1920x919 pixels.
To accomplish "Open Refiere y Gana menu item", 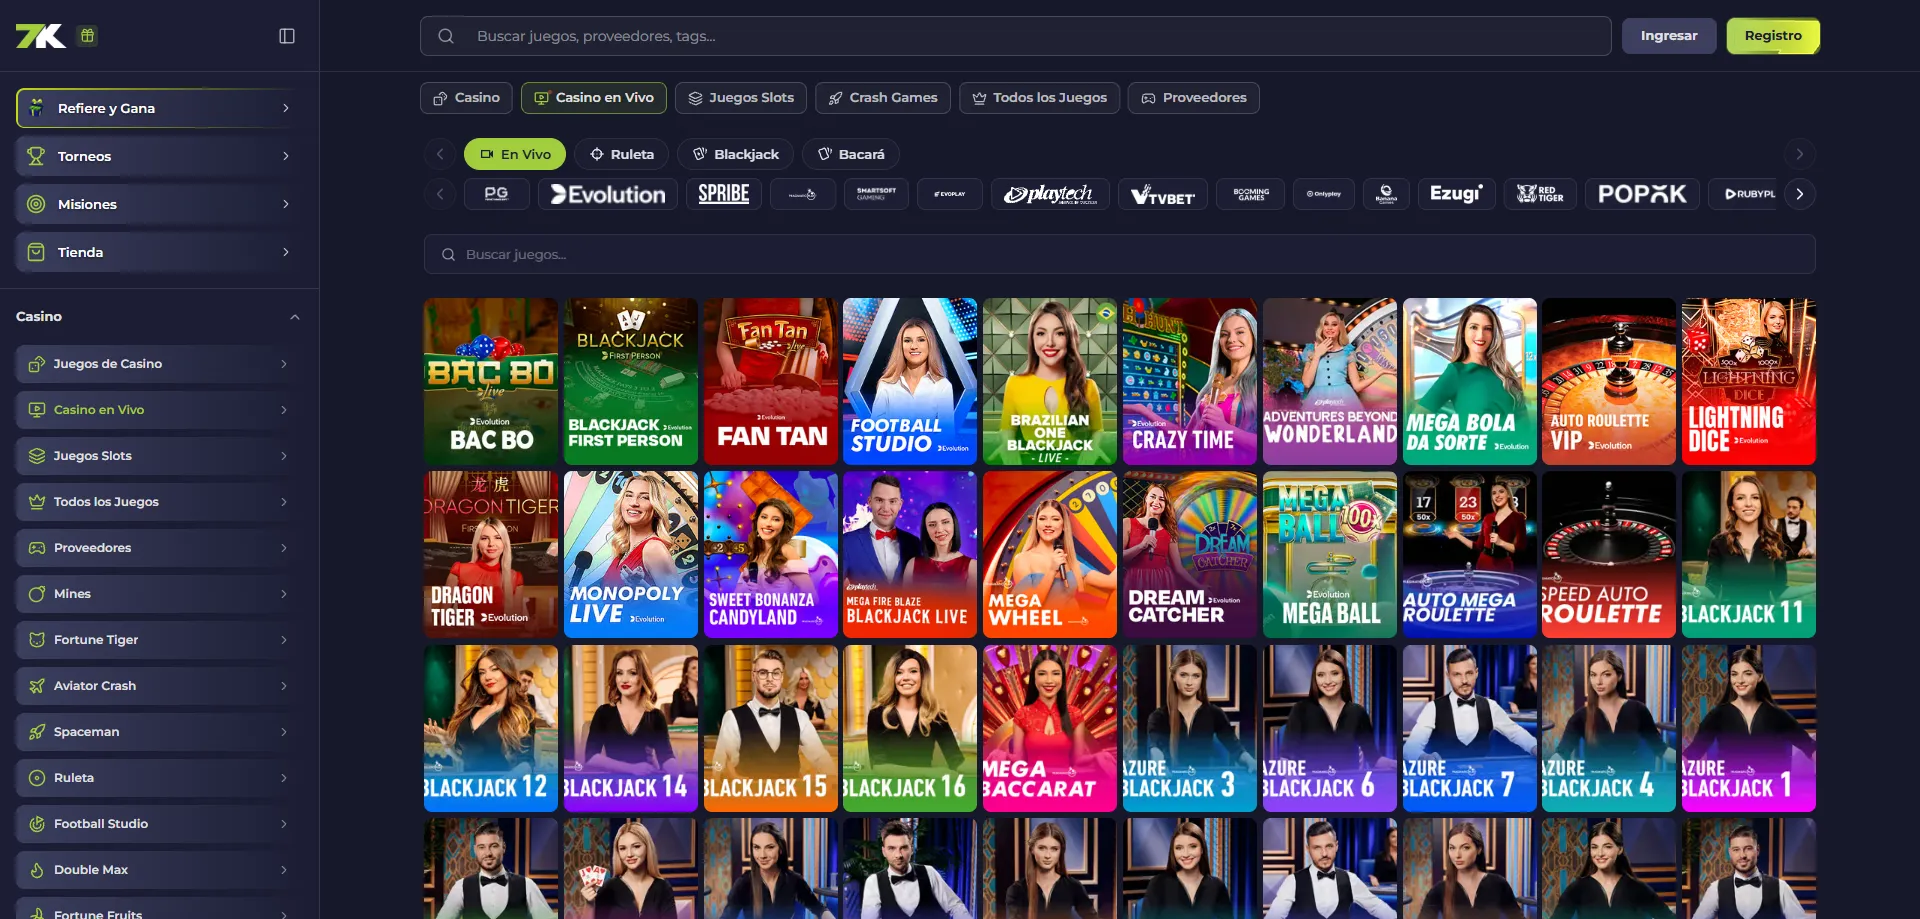I will click(x=160, y=108).
